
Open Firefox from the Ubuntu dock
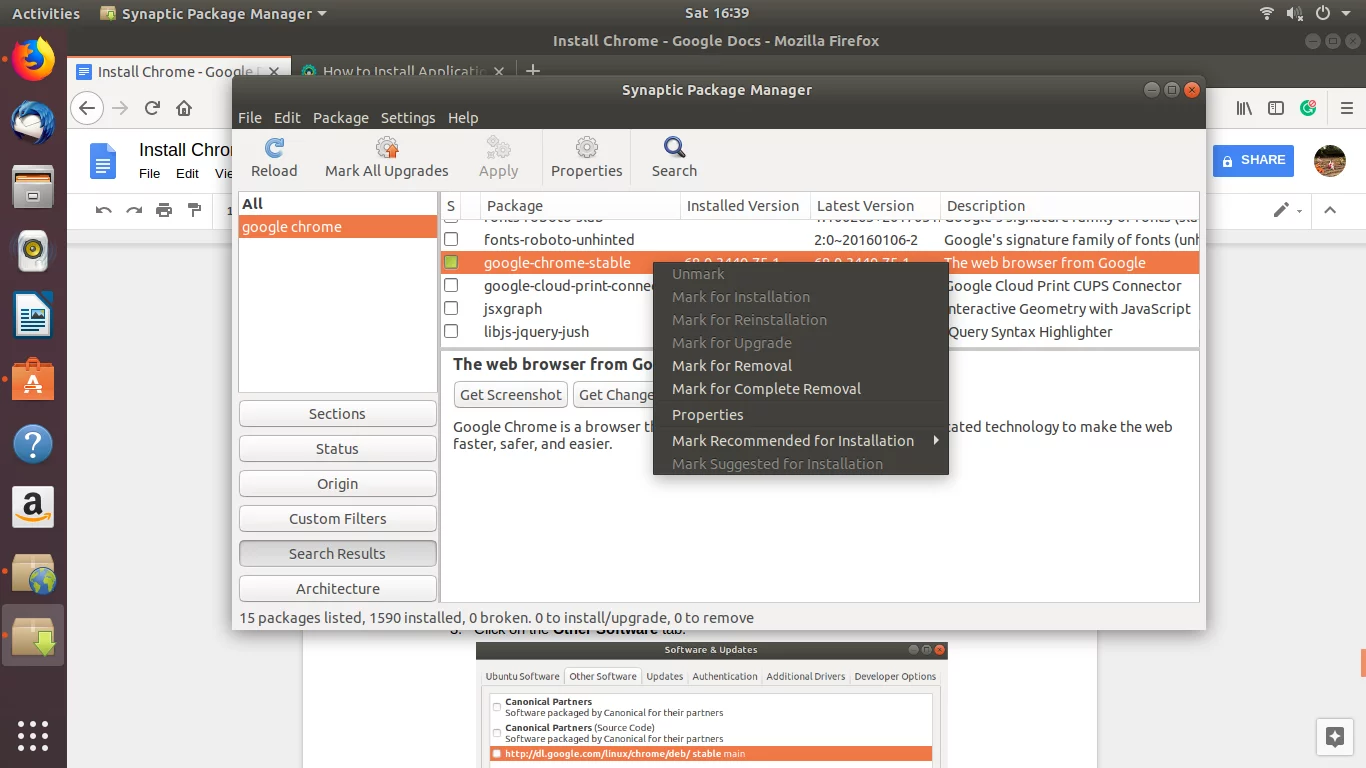33,60
